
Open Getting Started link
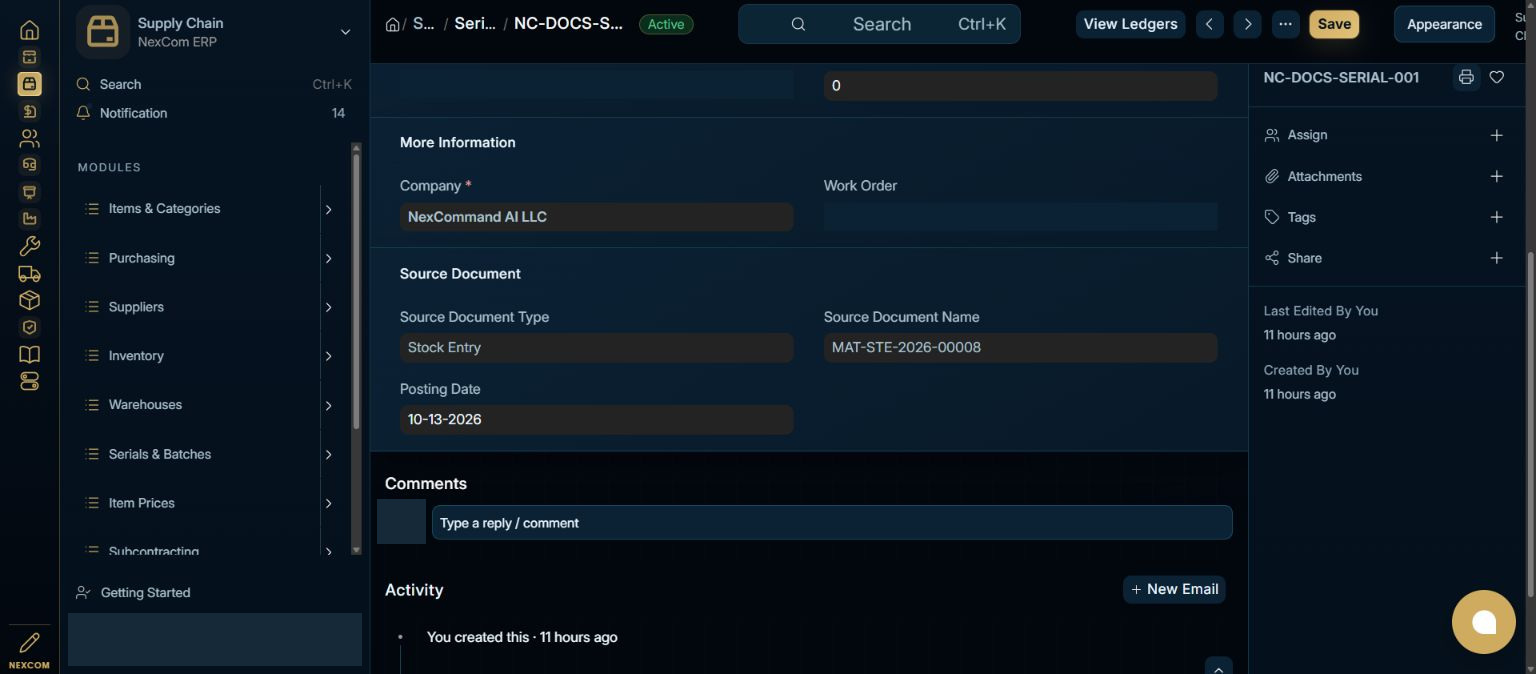click(x=145, y=592)
